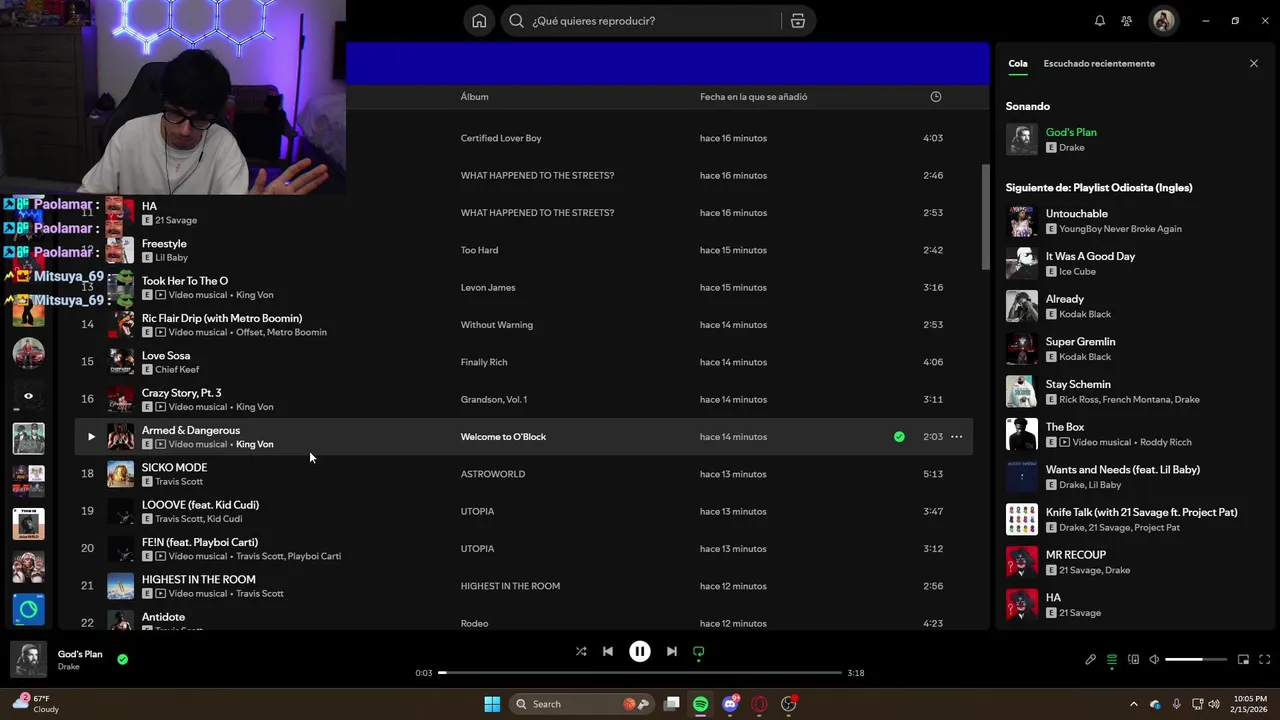Click Grandson, Vol. 1 album name

493,400
